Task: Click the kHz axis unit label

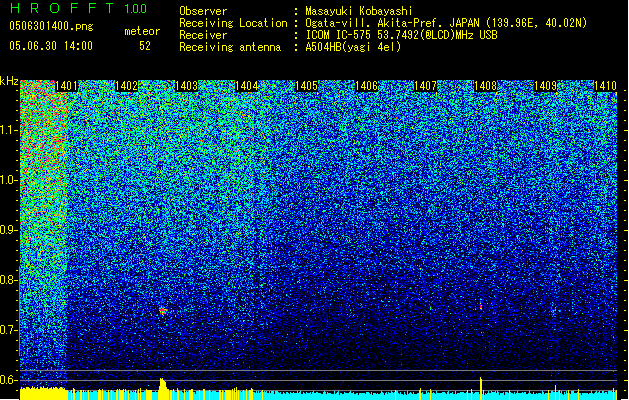Action: pos(9,81)
